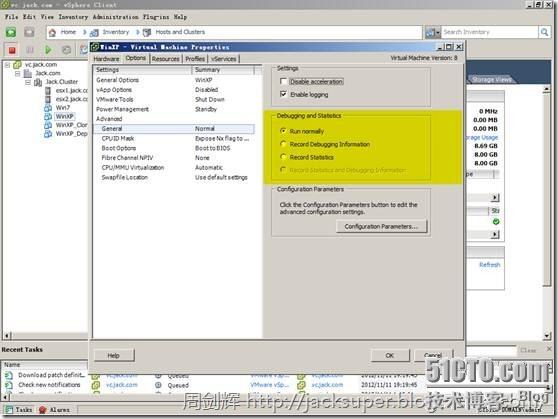The width and height of the screenshot is (558, 419).
Task: Click the search magnifier icon
Action: pos(544,32)
